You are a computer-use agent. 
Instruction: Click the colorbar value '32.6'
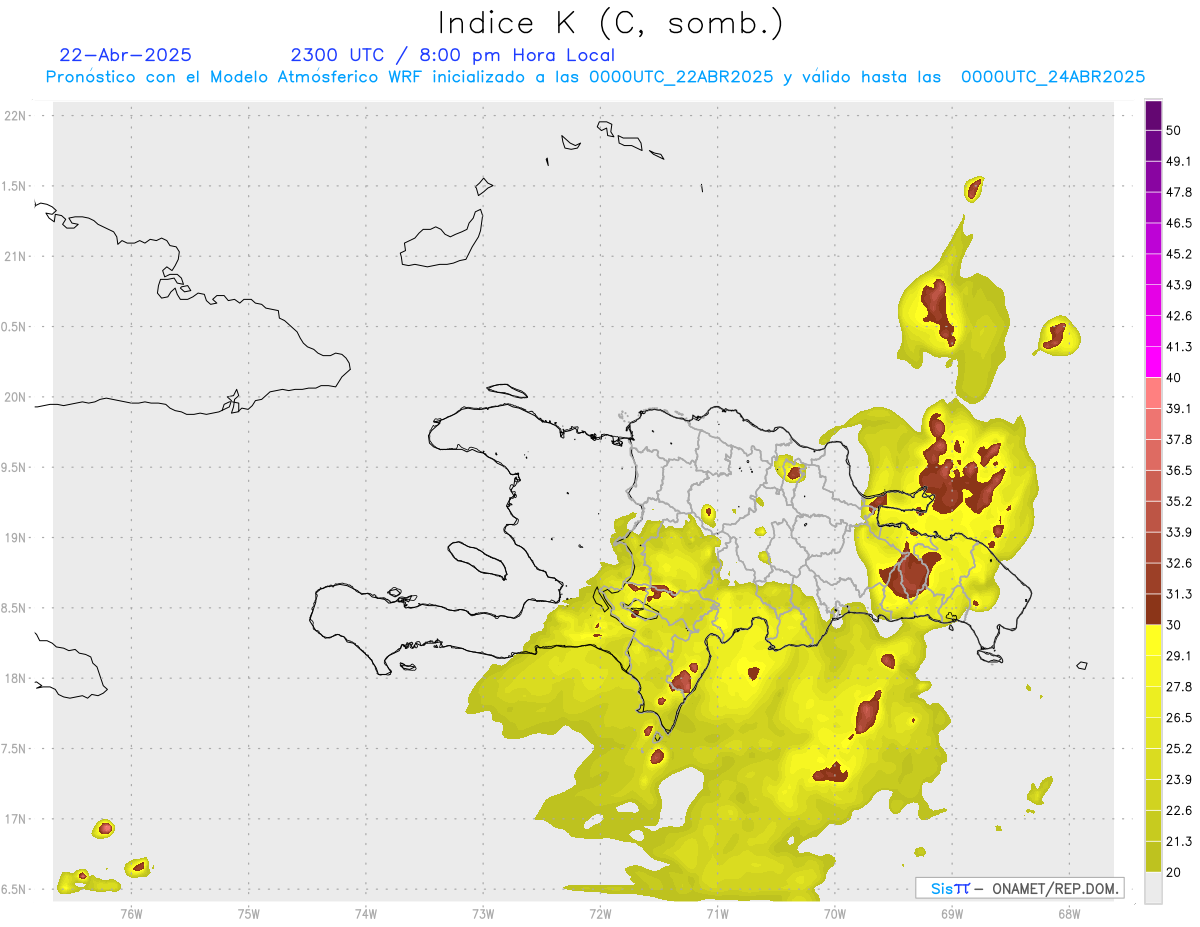(x=1179, y=564)
